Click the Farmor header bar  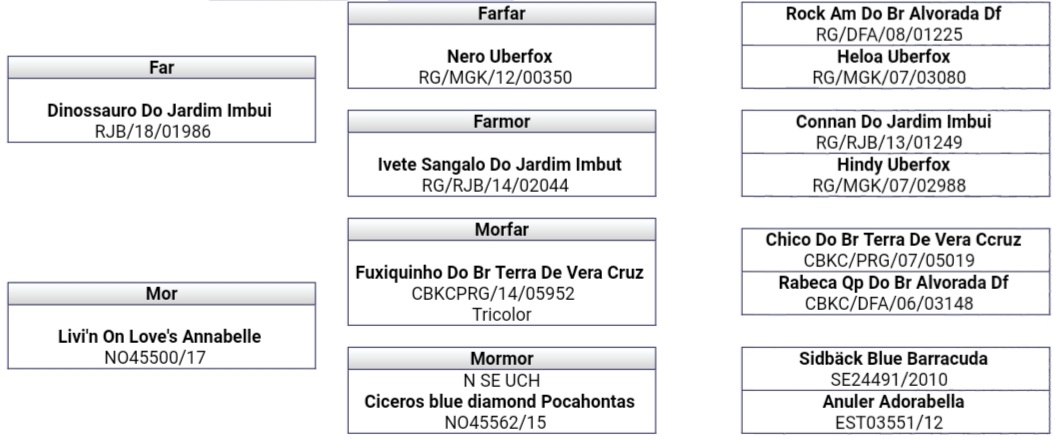click(x=502, y=121)
